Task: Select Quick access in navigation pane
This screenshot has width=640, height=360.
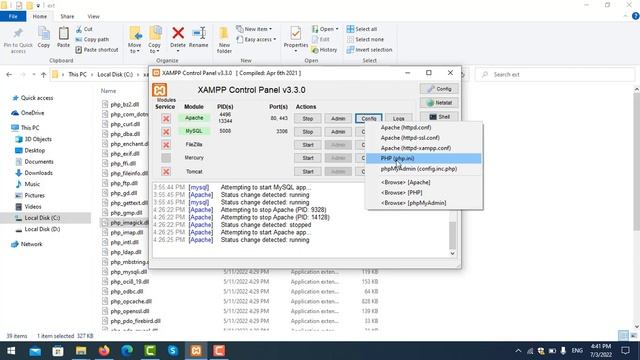Action: click(x=33, y=98)
